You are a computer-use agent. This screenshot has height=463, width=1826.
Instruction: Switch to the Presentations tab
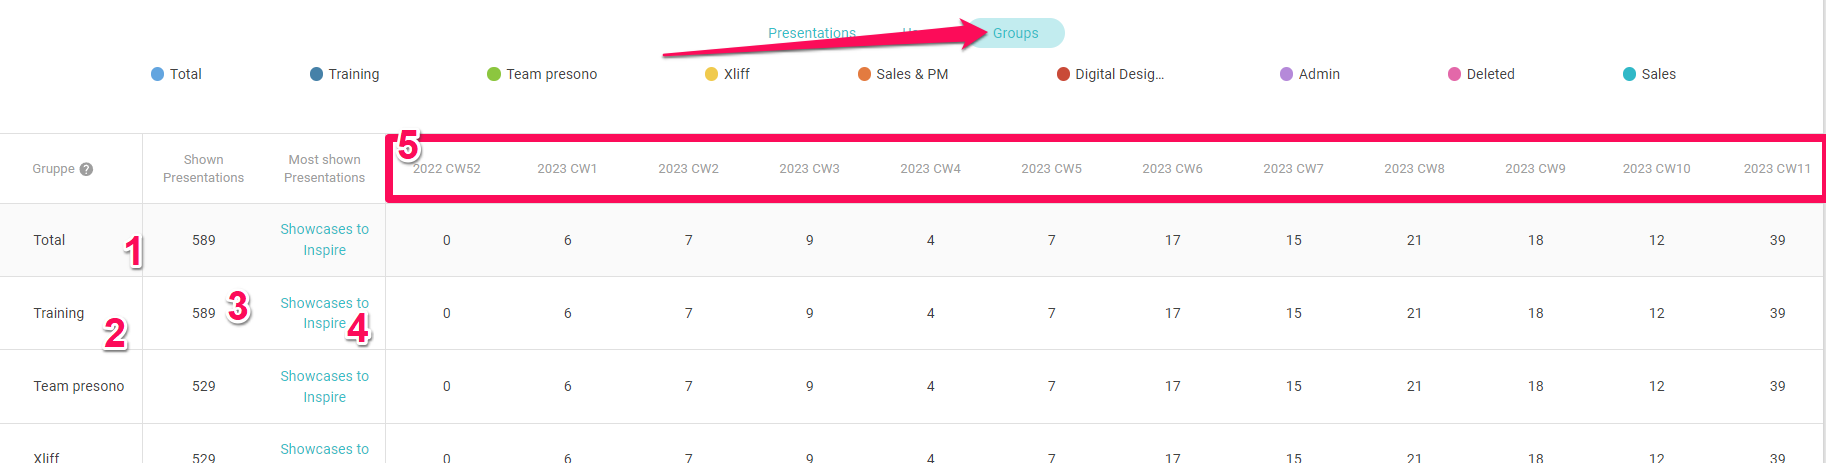click(x=811, y=33)
